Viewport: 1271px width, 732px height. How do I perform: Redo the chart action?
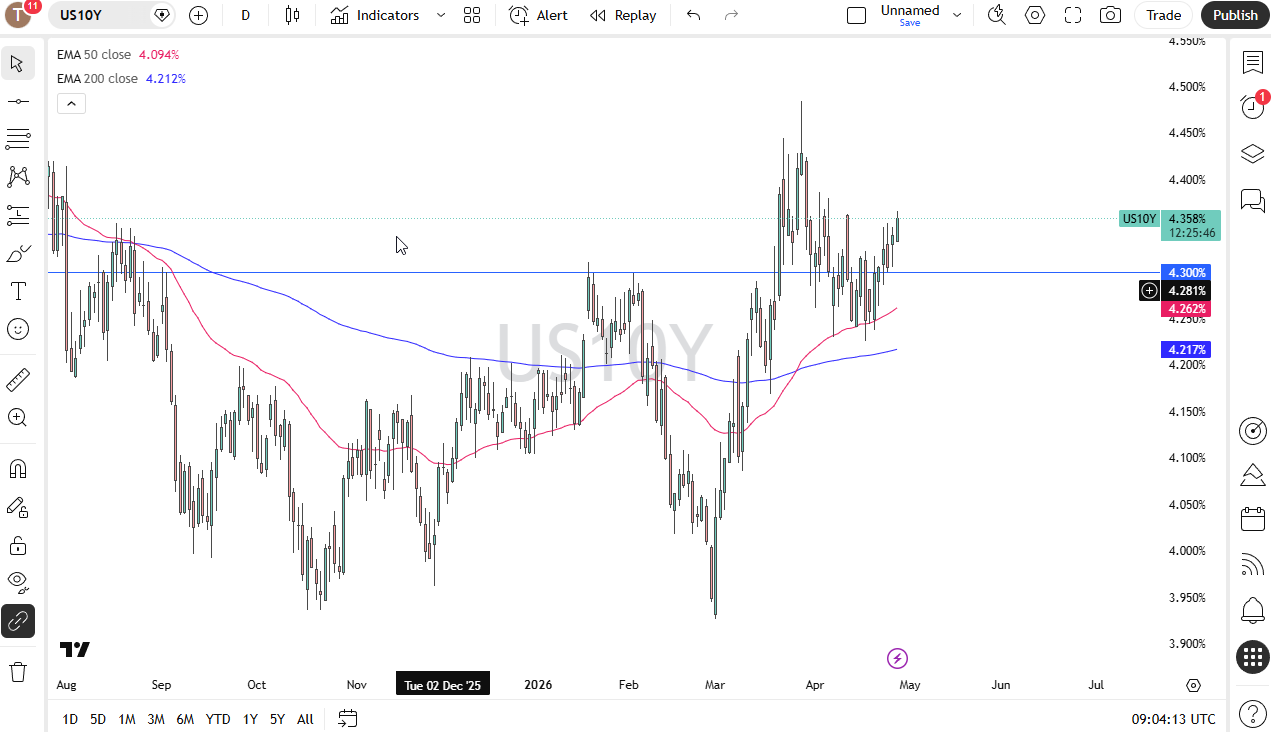(731, 15)
